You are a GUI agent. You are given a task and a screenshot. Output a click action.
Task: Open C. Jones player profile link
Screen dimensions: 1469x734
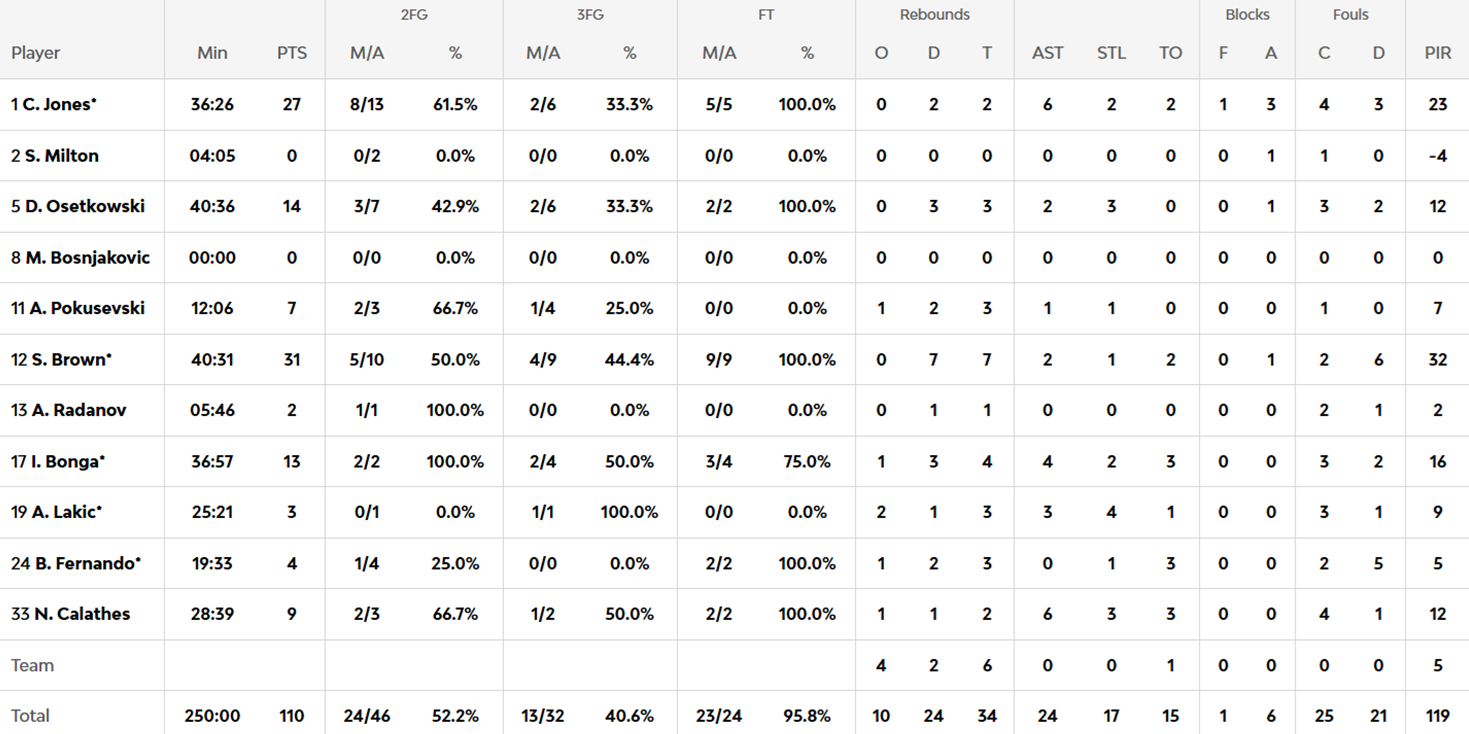(54, 104)
